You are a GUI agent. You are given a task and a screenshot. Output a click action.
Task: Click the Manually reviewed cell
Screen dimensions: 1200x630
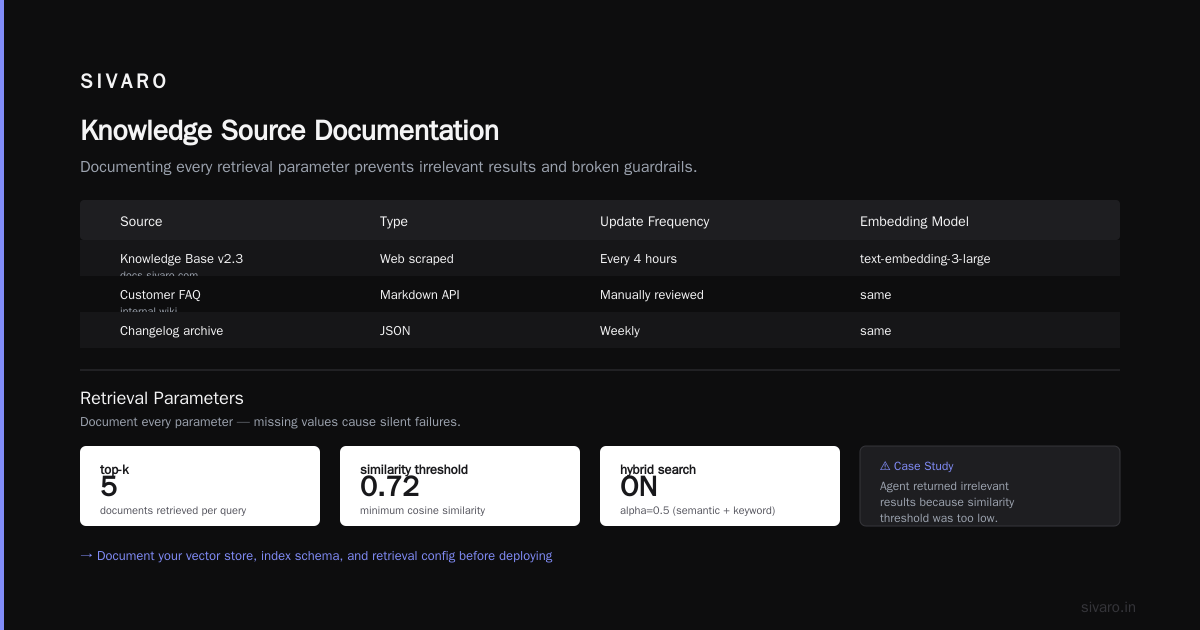click(652, 294)
